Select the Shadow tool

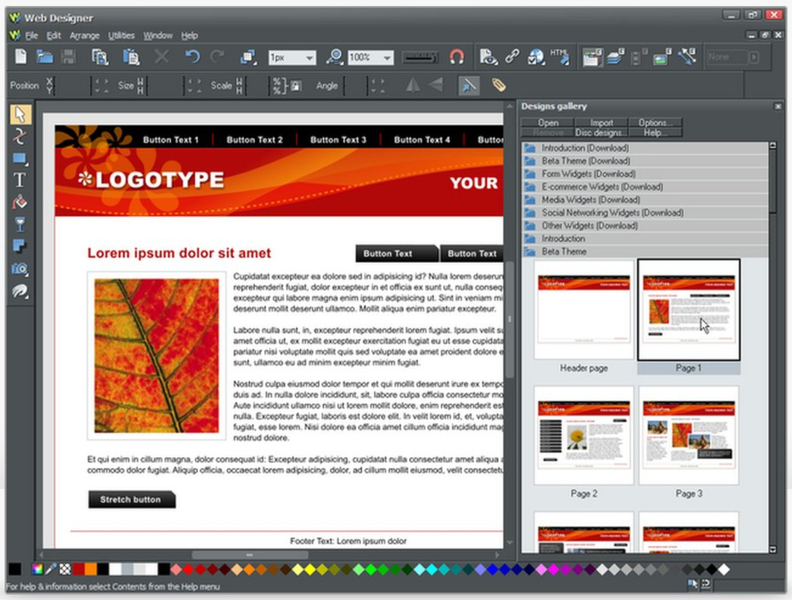point(19,246)
